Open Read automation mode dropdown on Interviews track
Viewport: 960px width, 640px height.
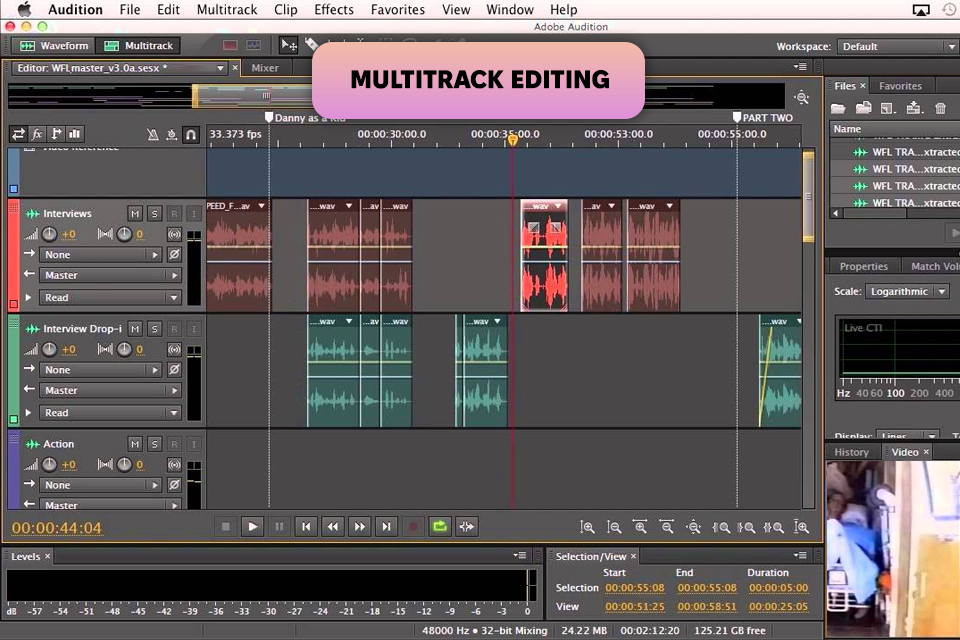point(110,297)
